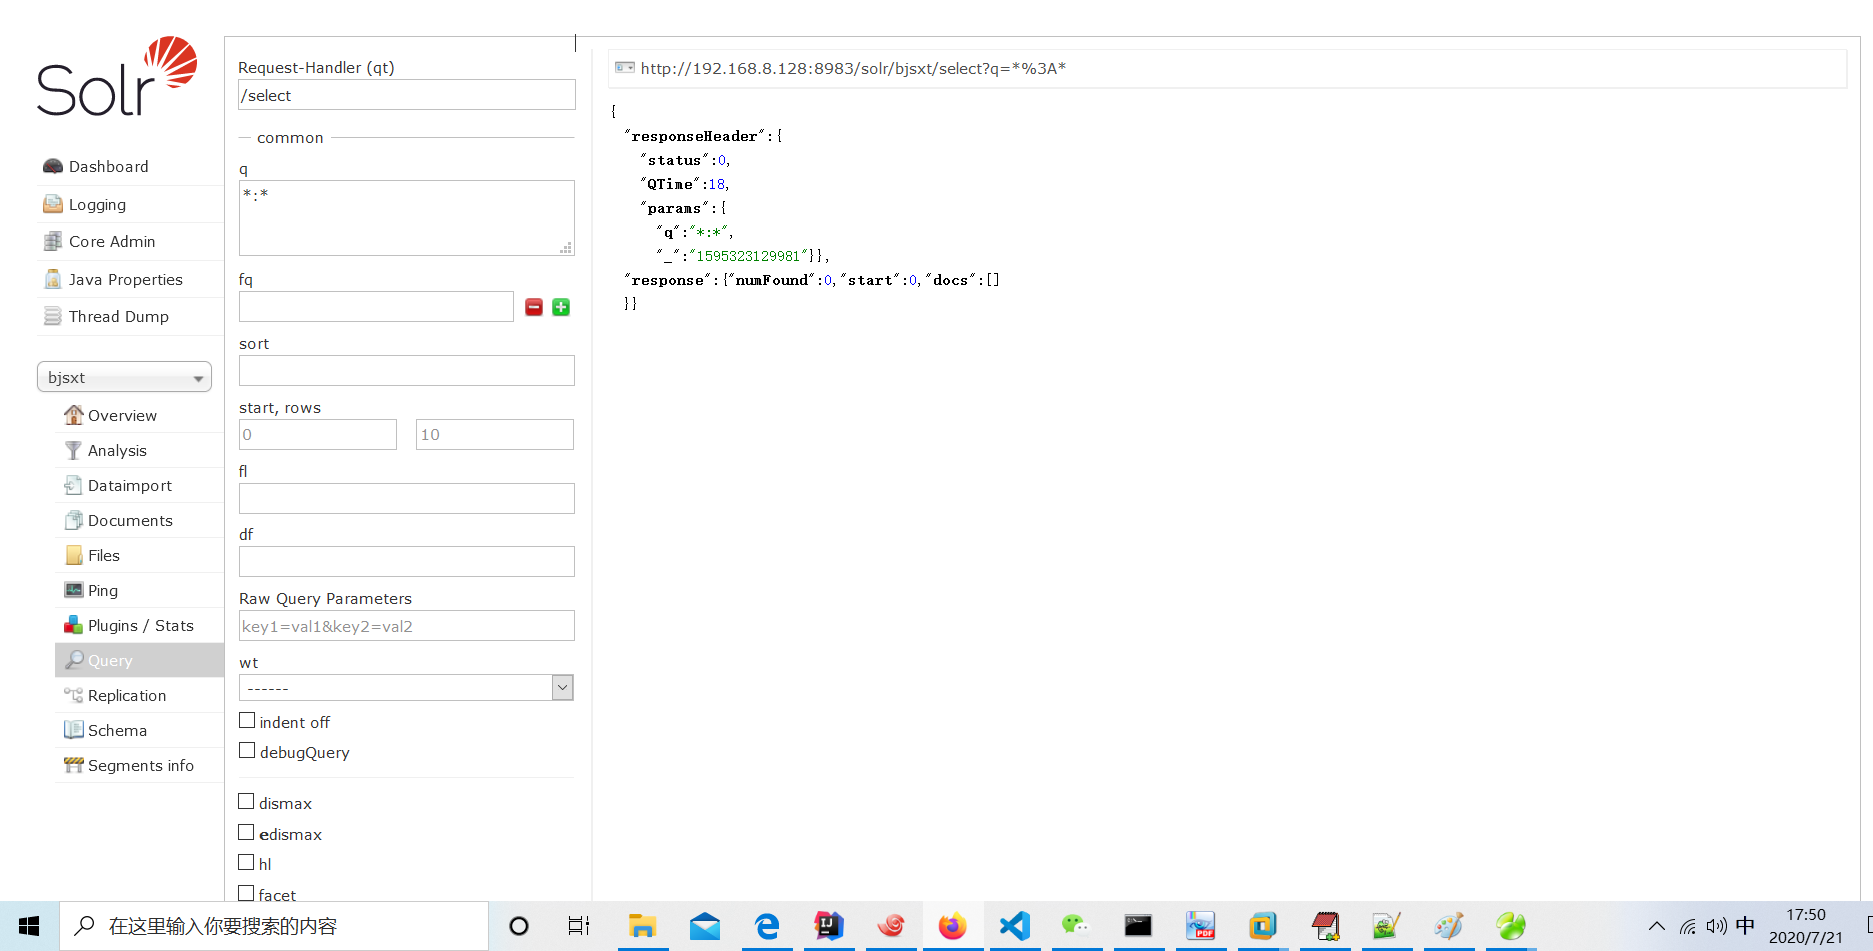Click the Files folder icon
This screenshot has width=1873, height=951.
pos(74,555)
